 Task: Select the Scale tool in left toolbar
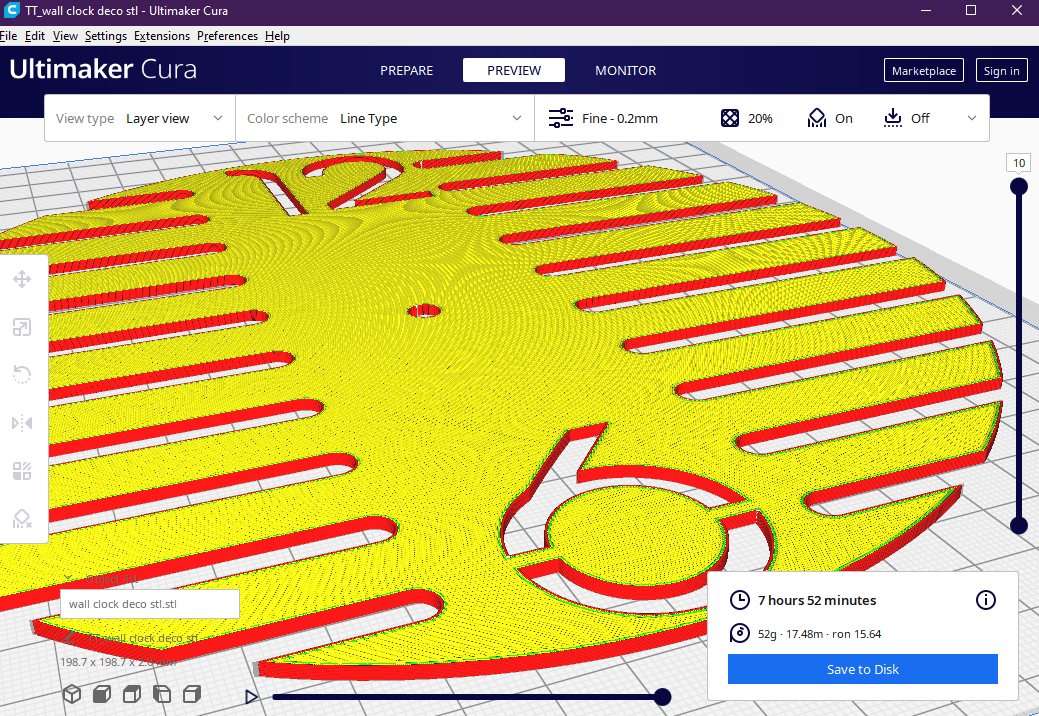[x=22, y=327]
